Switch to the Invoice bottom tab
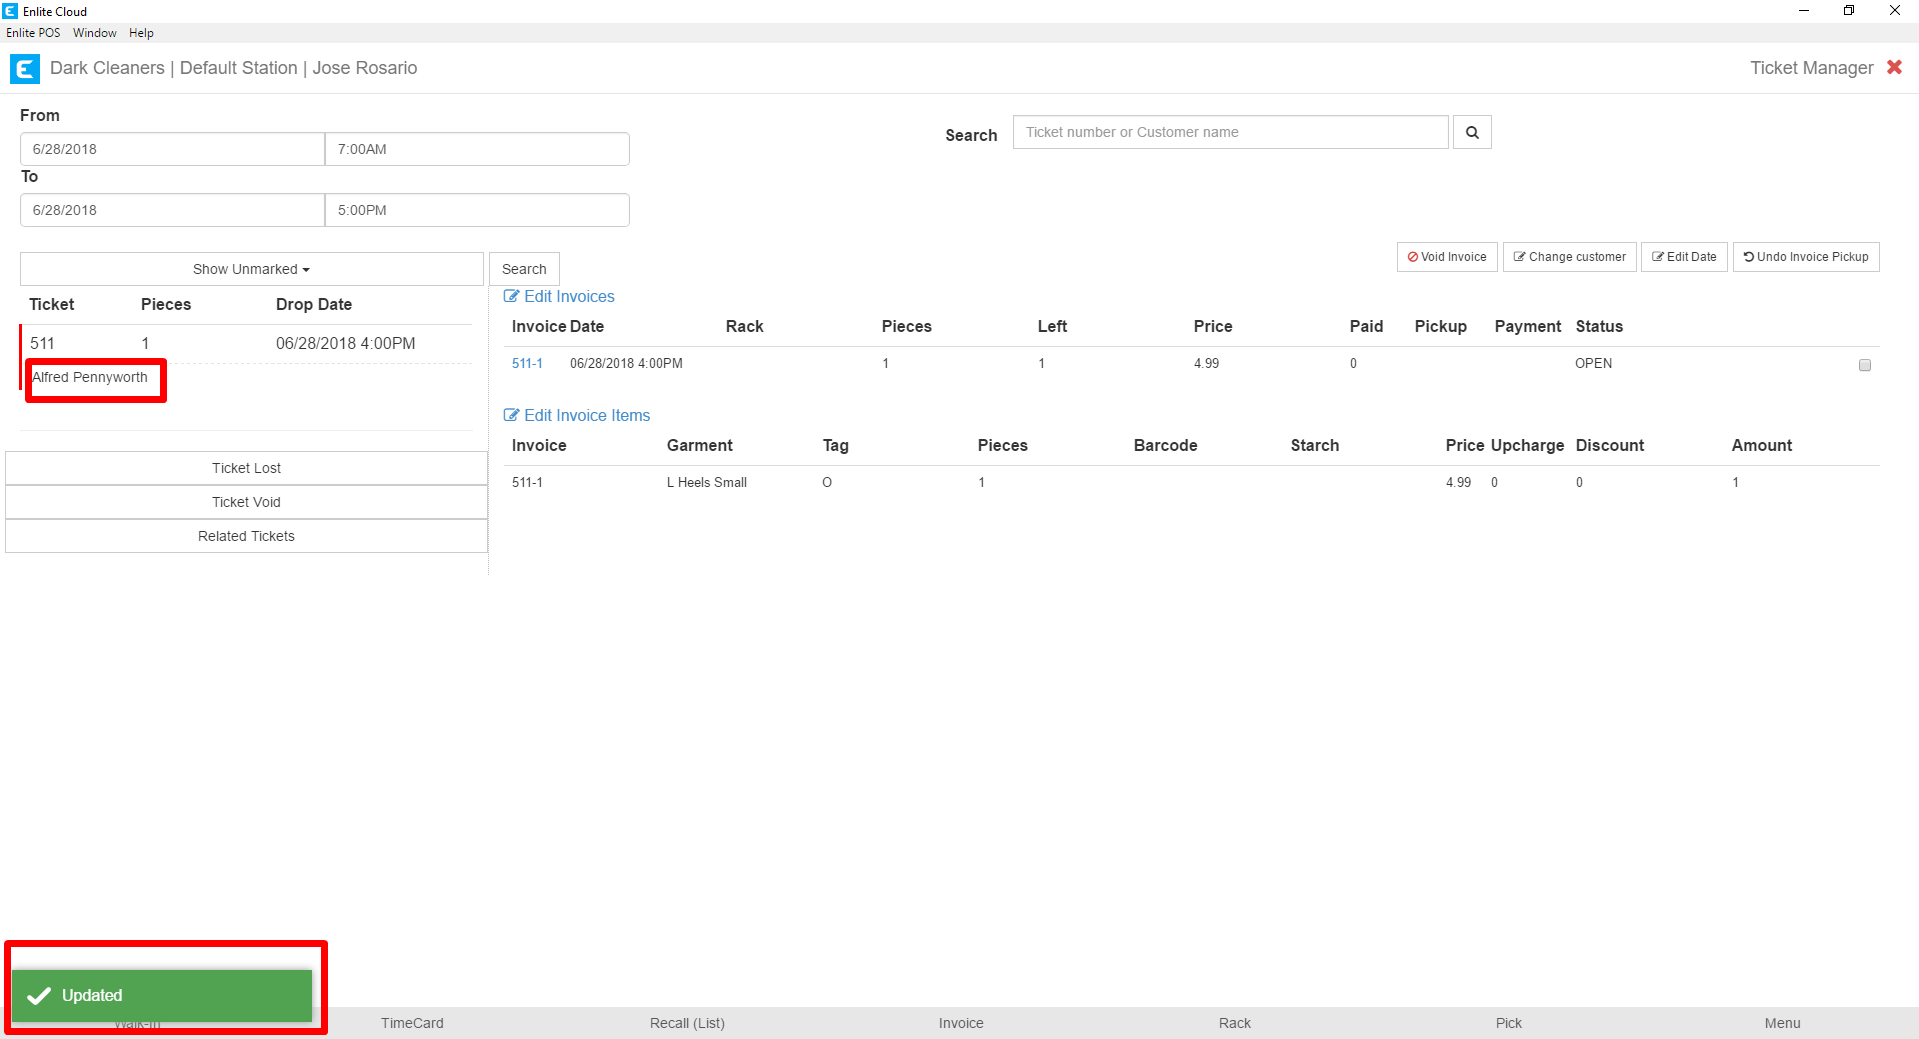The width and height of the screenshot is (1919, 1039). (961, 1023)
